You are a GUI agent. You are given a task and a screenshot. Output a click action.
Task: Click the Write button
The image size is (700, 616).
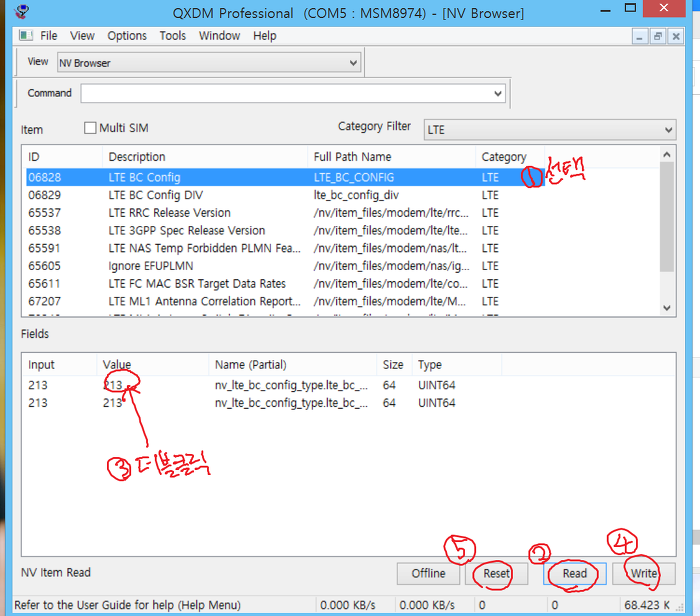[x=643, y=574]
